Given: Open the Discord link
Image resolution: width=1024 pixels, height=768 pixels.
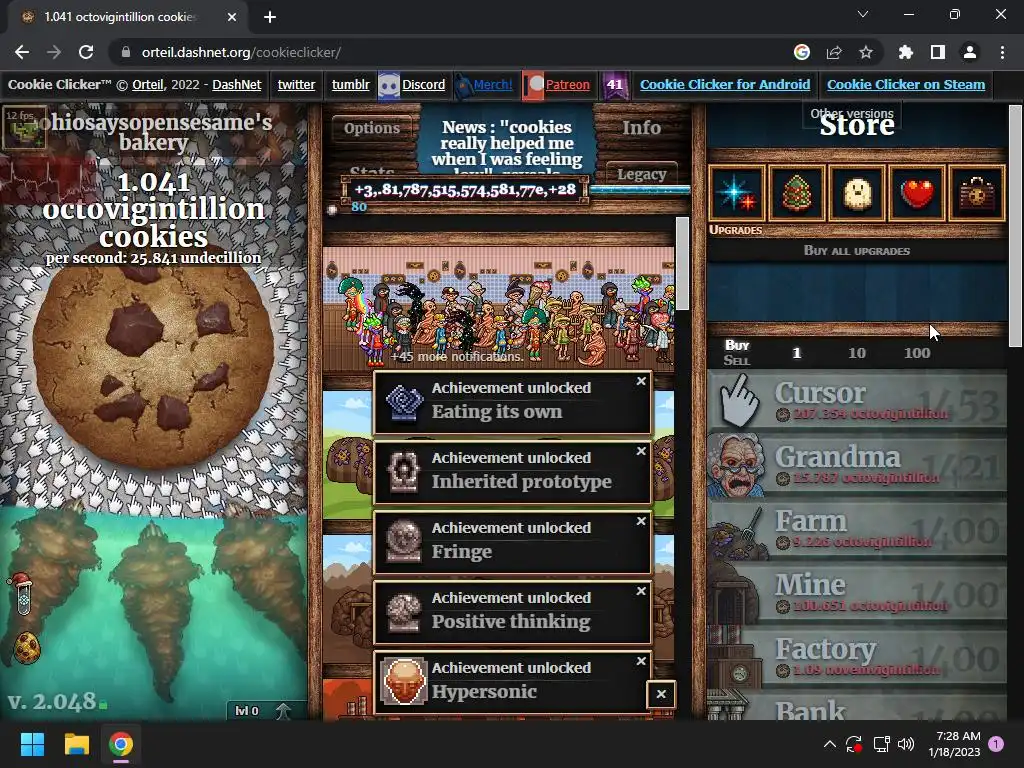Looking at the screenshot, I should (423, 84).
